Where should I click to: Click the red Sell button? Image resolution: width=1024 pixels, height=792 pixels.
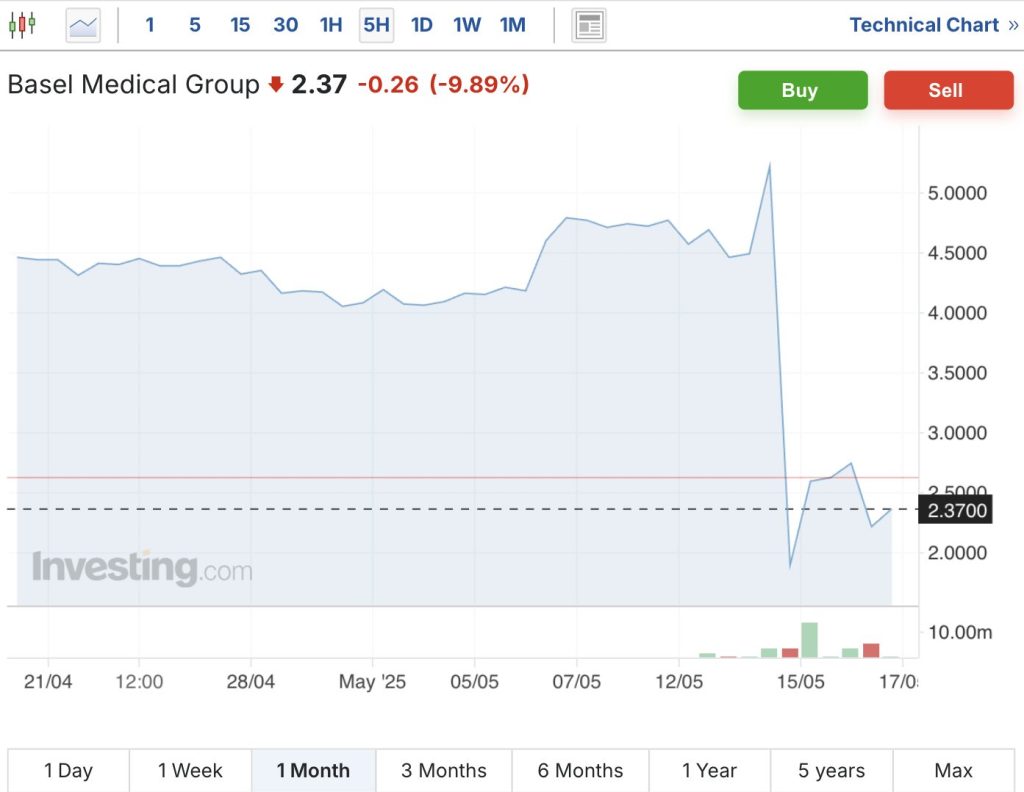(x=948, y=90)
